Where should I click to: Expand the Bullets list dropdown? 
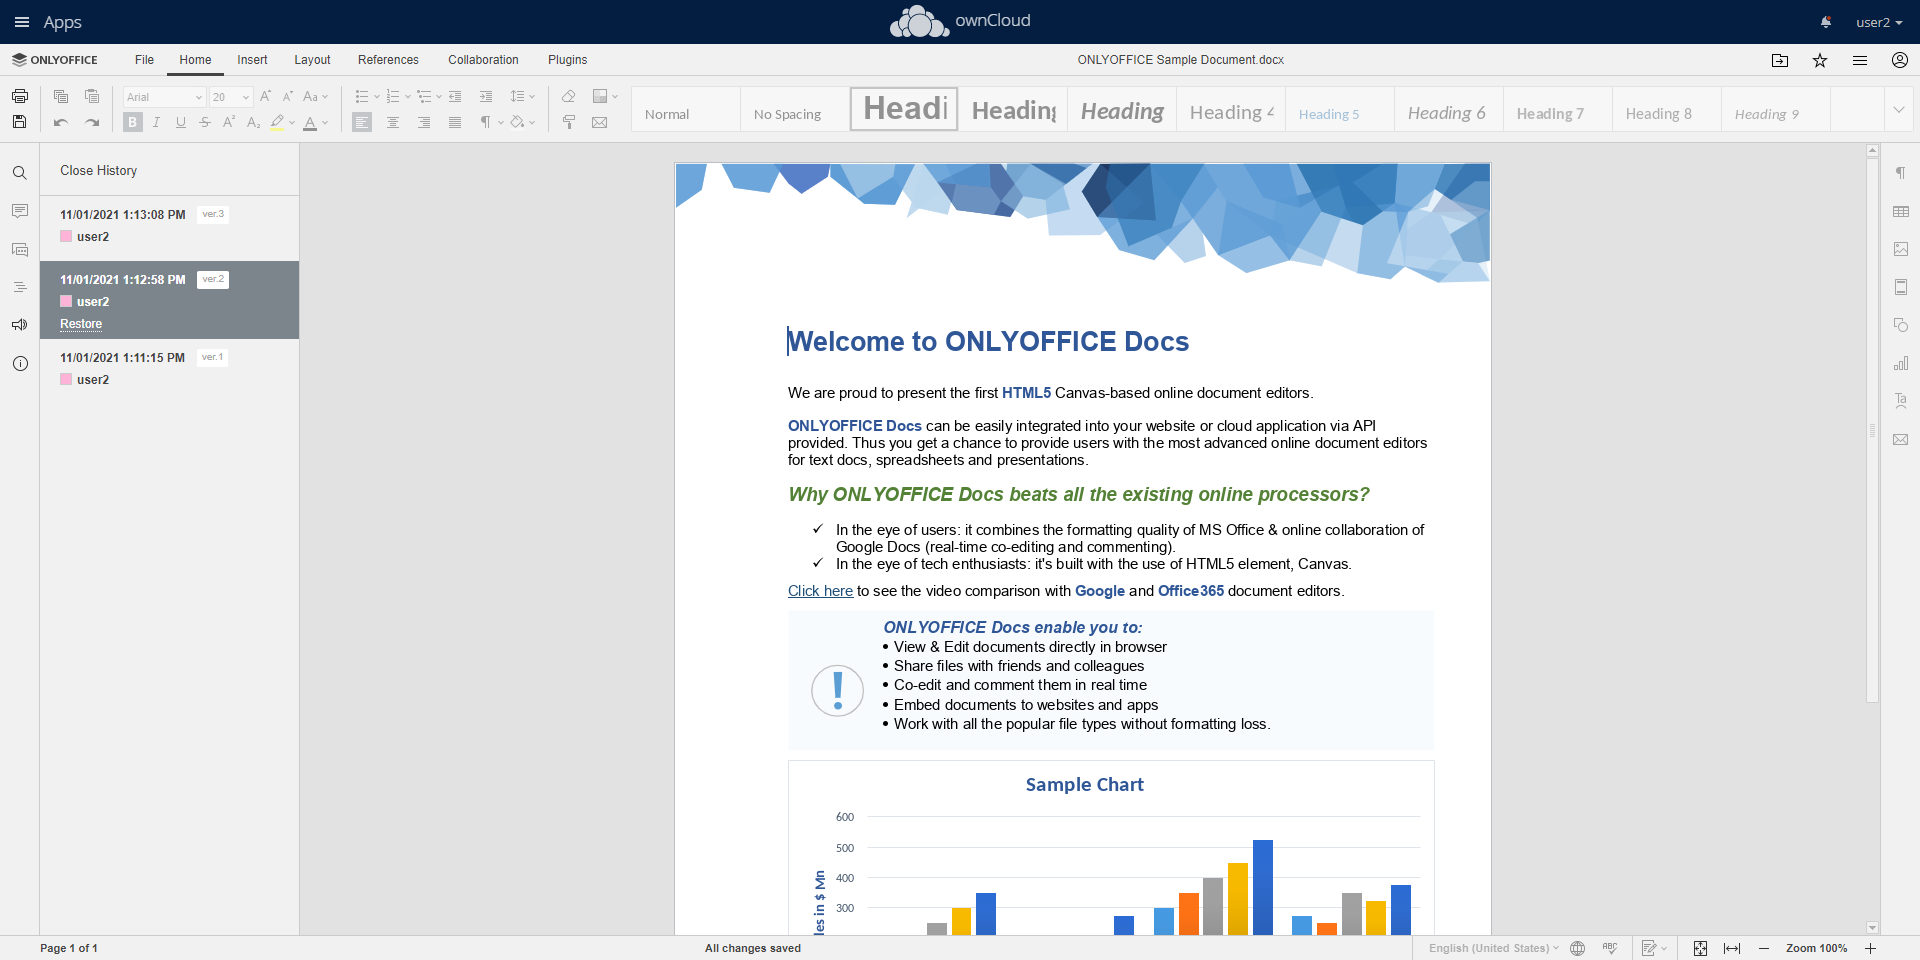click(x=376, y=96)
